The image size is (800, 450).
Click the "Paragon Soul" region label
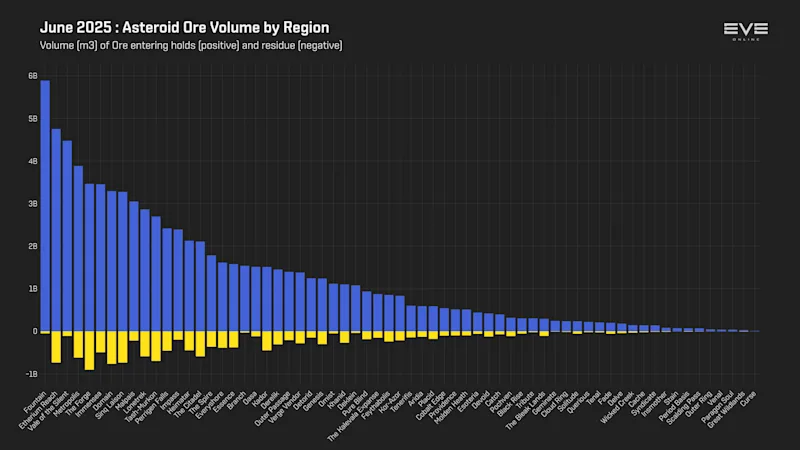[x=718, y=407]
